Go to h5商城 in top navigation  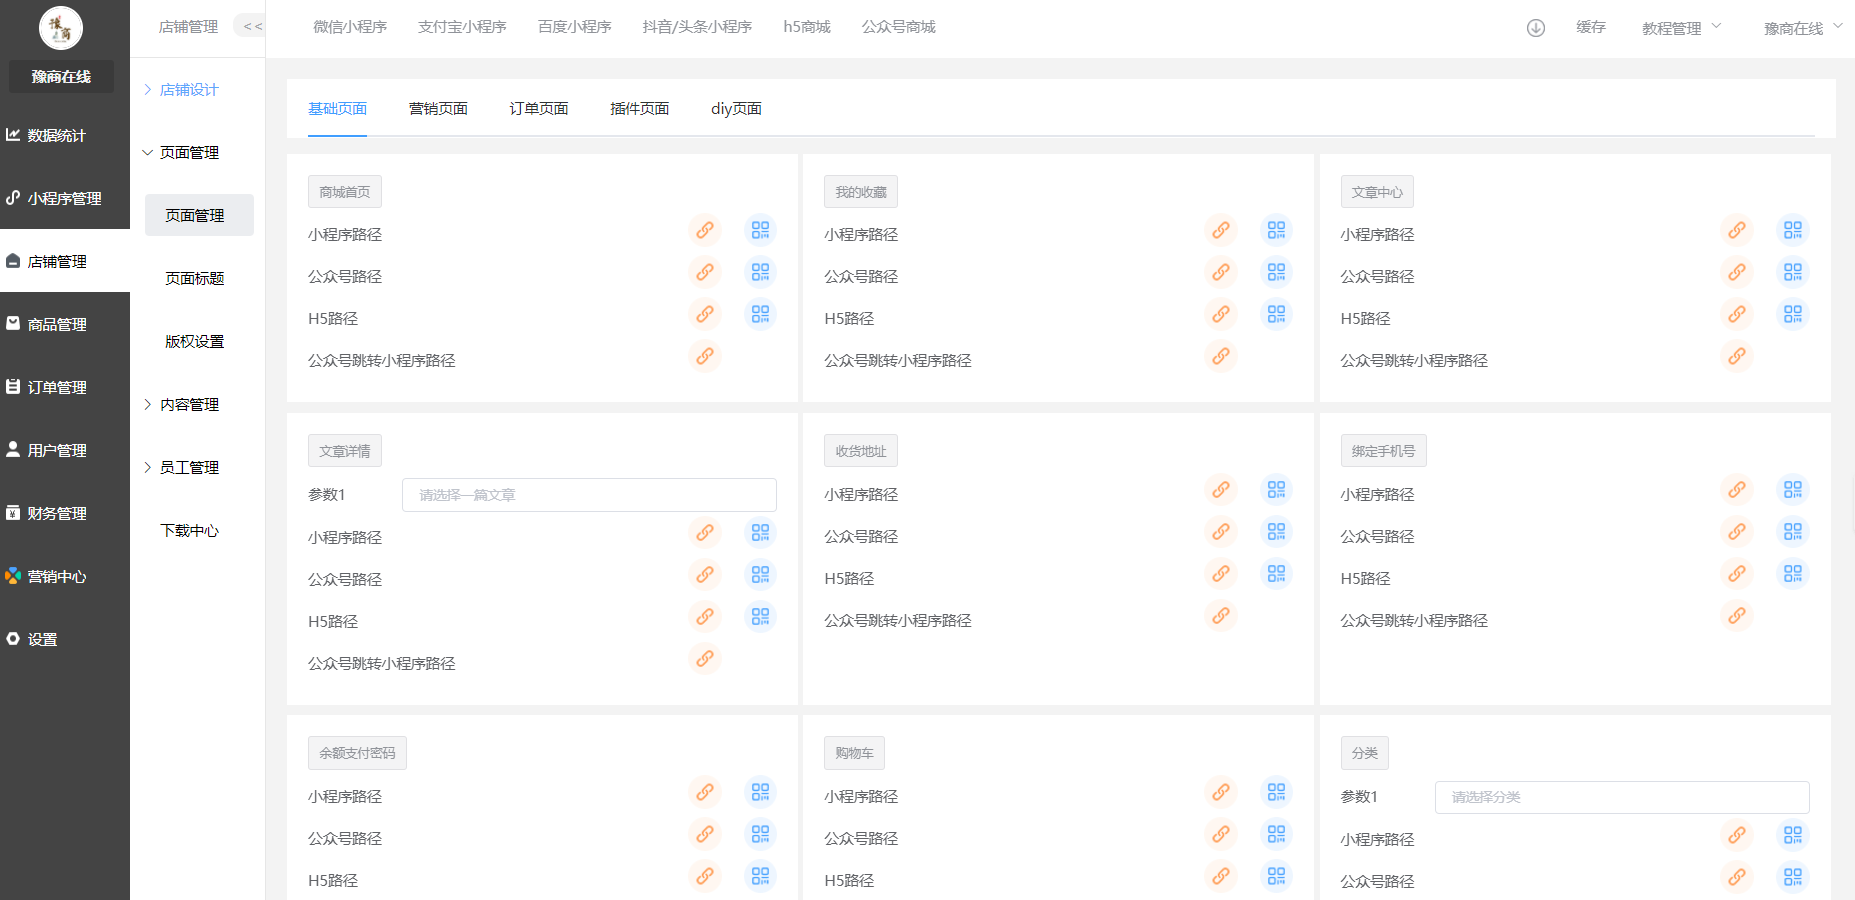pos(807,27)
